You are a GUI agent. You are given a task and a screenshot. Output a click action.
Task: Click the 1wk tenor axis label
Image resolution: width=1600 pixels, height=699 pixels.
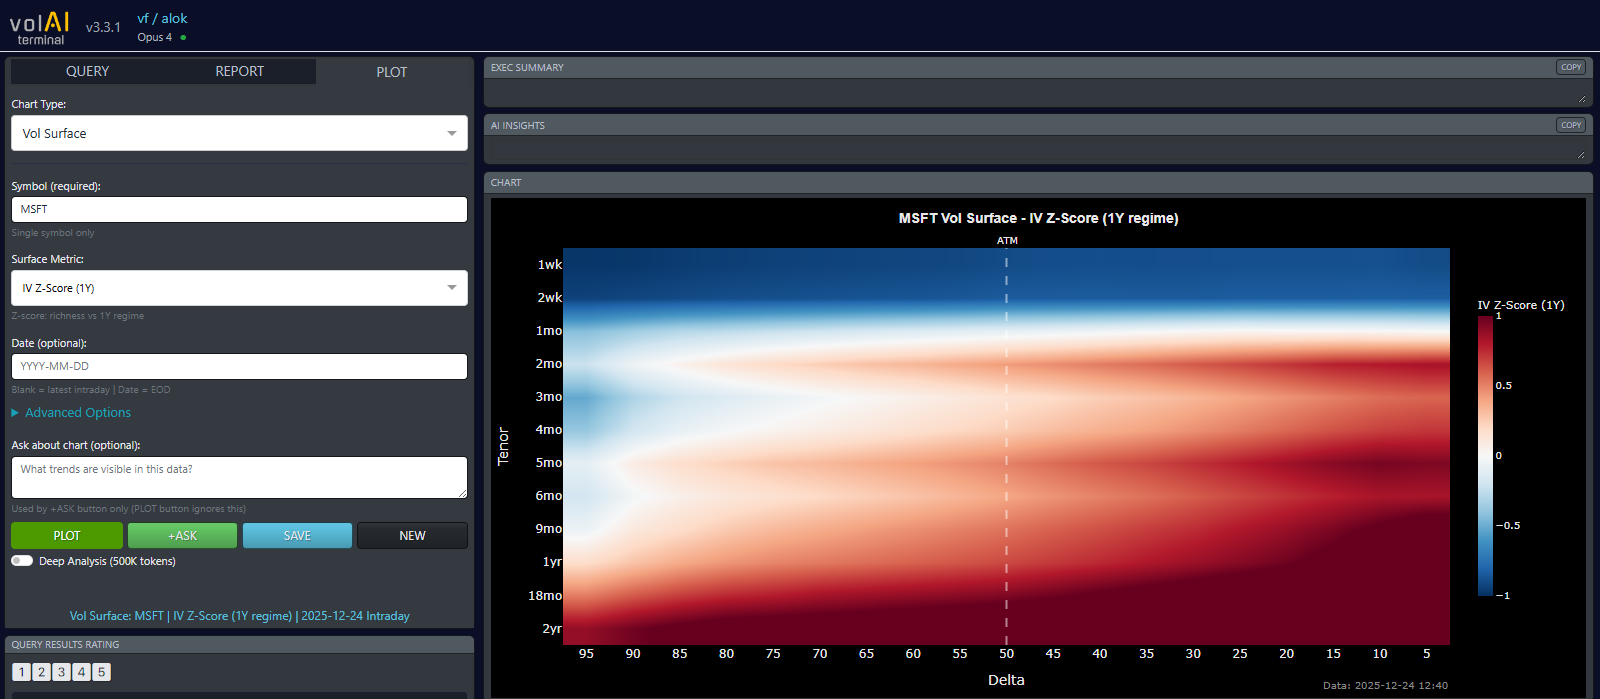550,264
